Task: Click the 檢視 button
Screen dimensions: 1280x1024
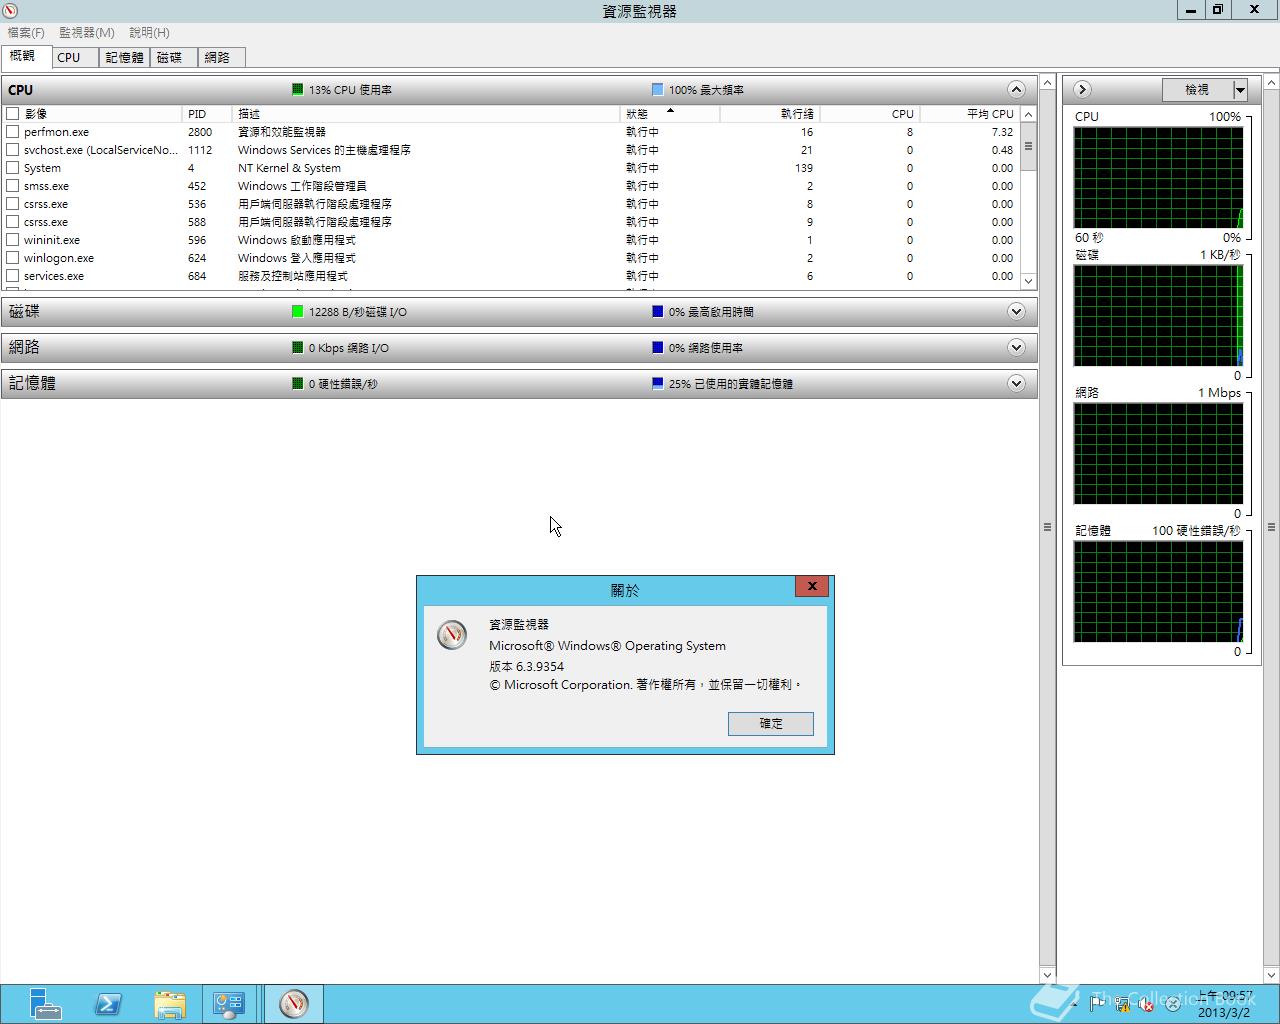Action: (1197, 90)
